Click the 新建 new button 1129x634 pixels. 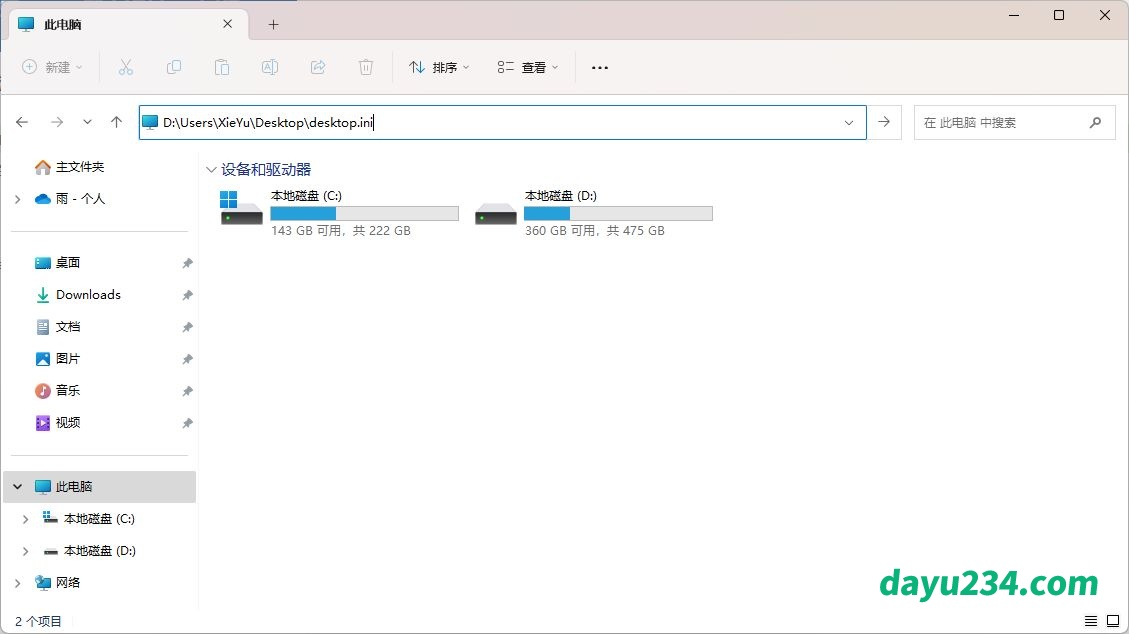click(x=53, y=67)
